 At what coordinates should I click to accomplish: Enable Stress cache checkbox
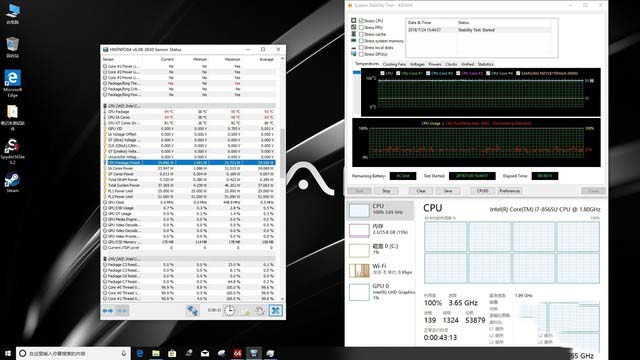361,34
